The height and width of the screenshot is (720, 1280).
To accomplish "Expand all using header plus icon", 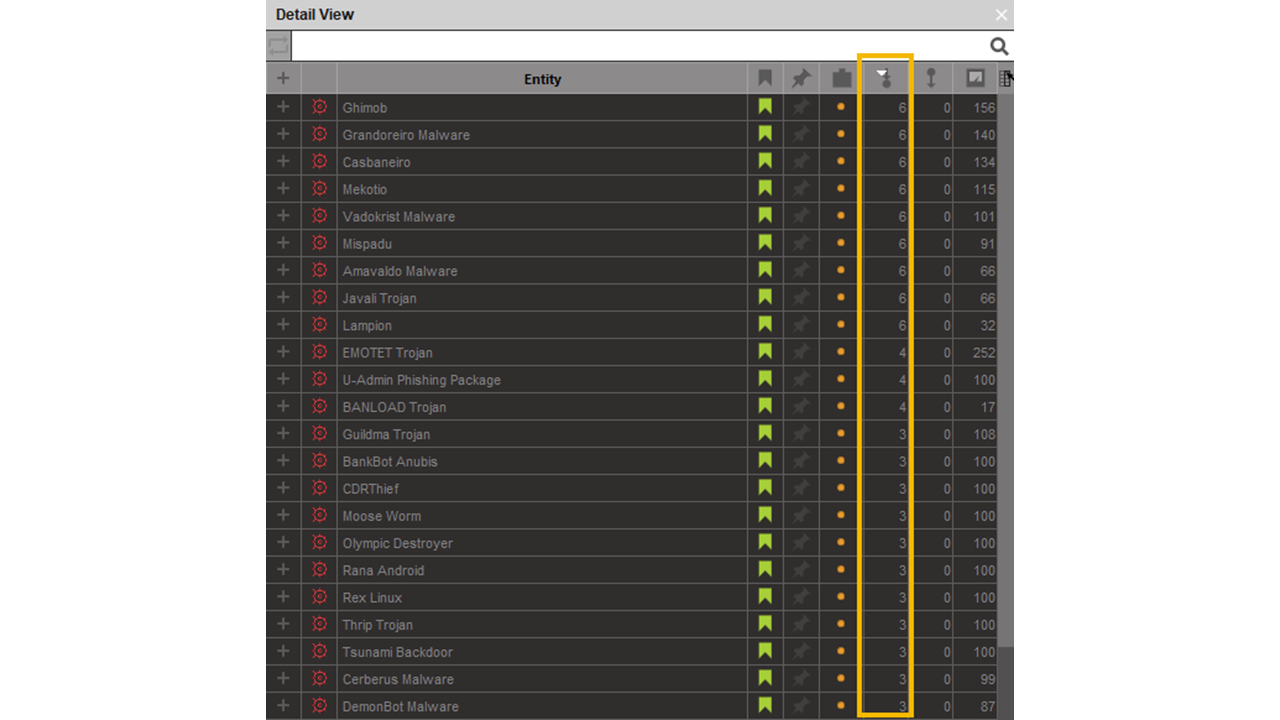I will [283, 78].
